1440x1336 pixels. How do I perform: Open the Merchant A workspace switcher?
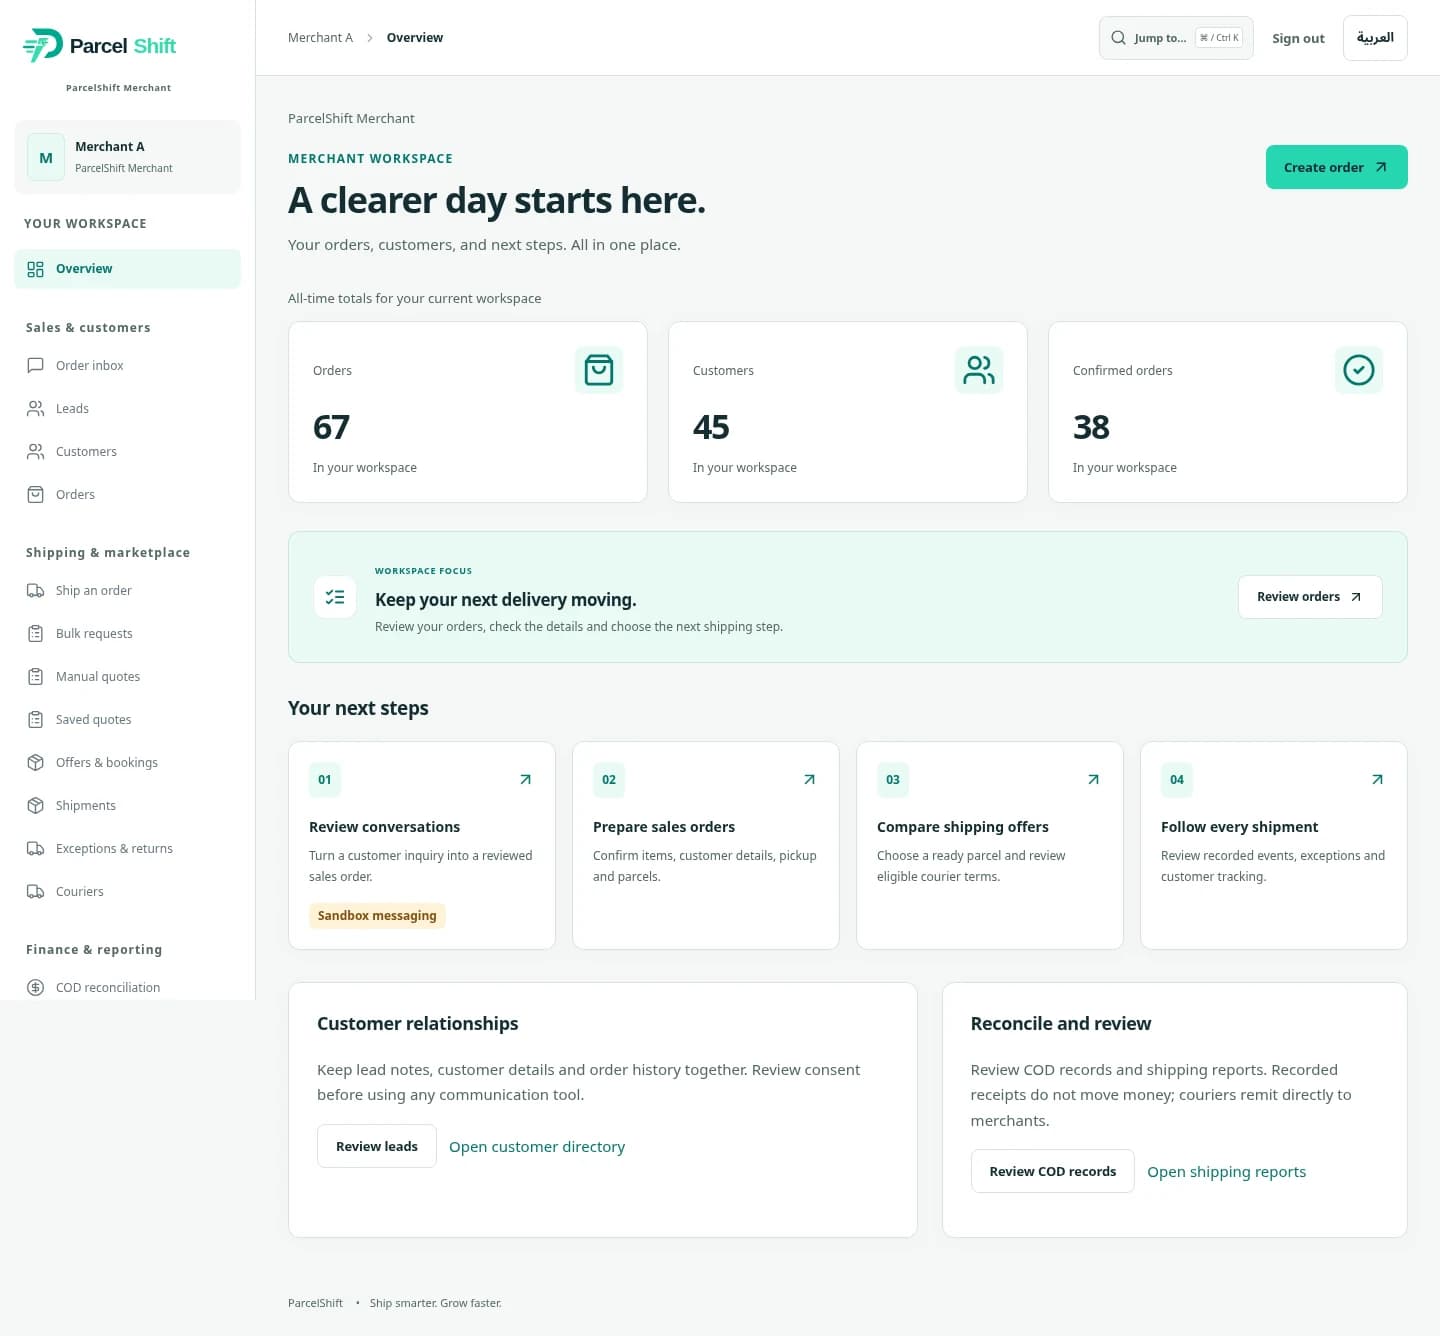(128, 158)
